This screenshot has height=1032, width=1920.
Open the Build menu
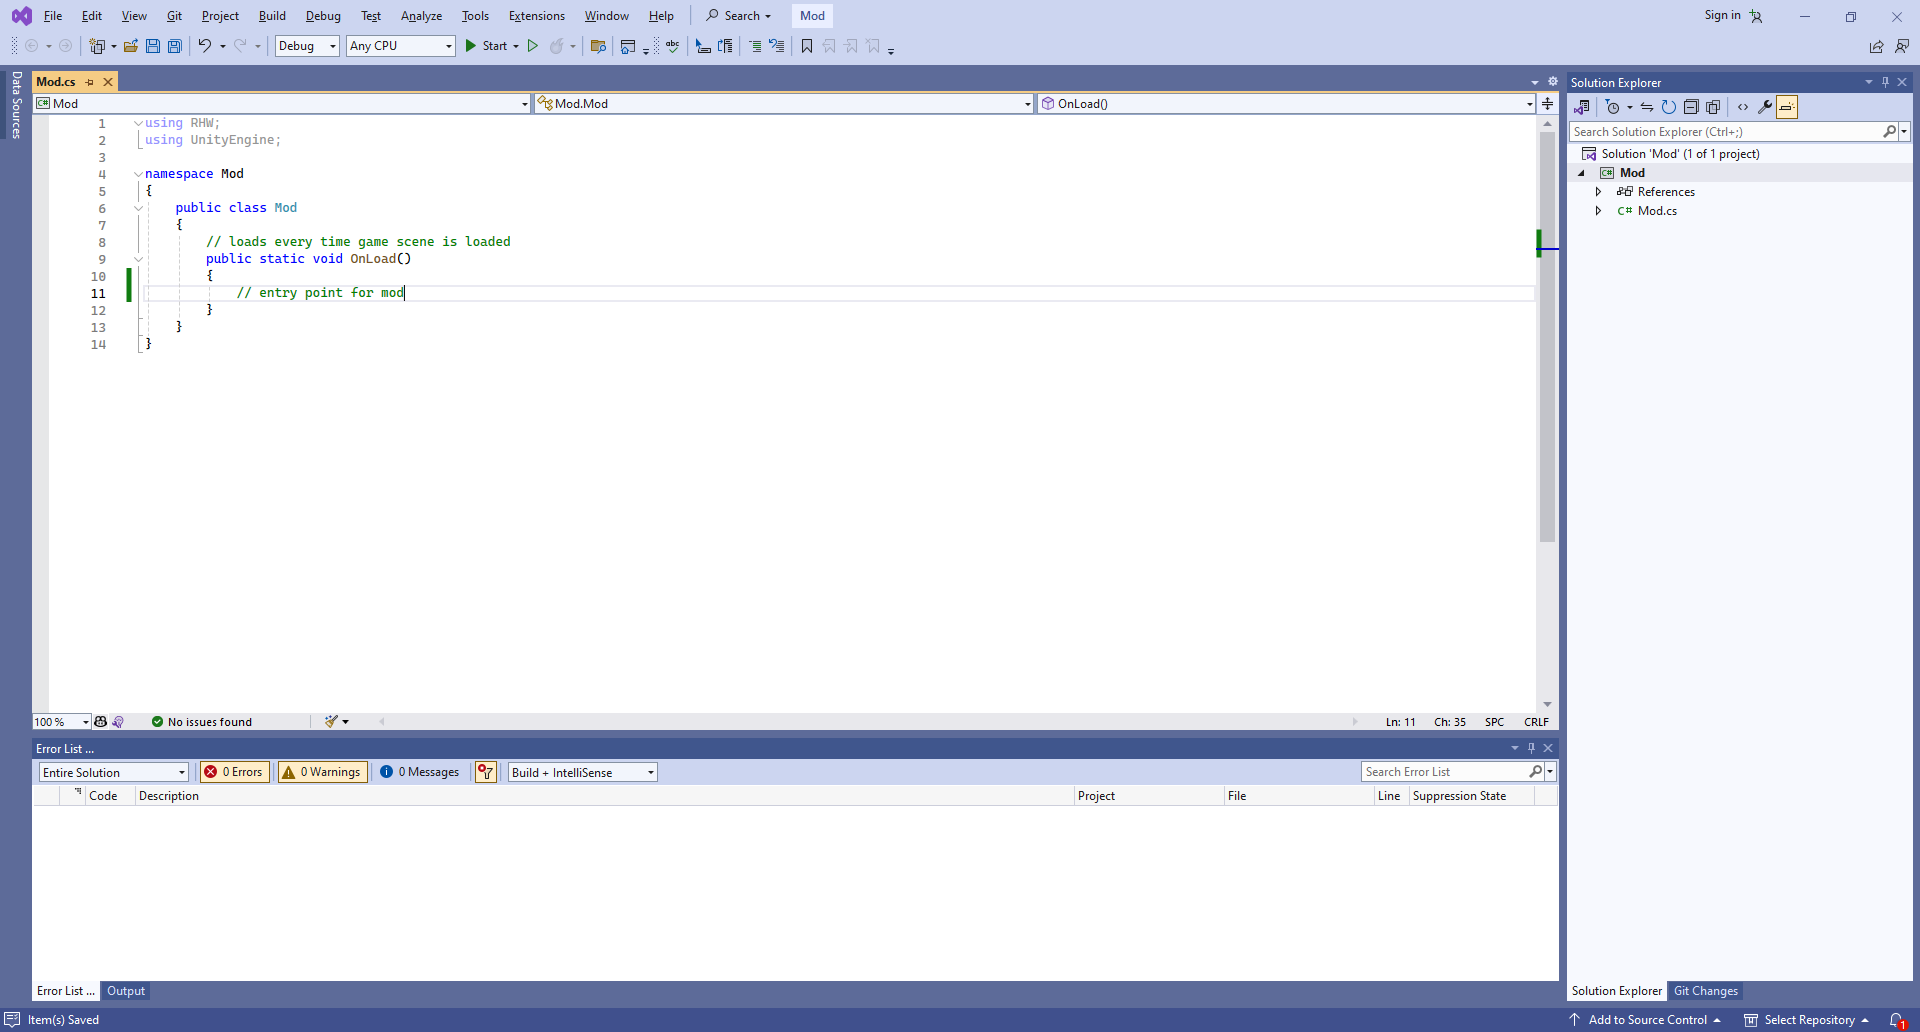[271, 15]
